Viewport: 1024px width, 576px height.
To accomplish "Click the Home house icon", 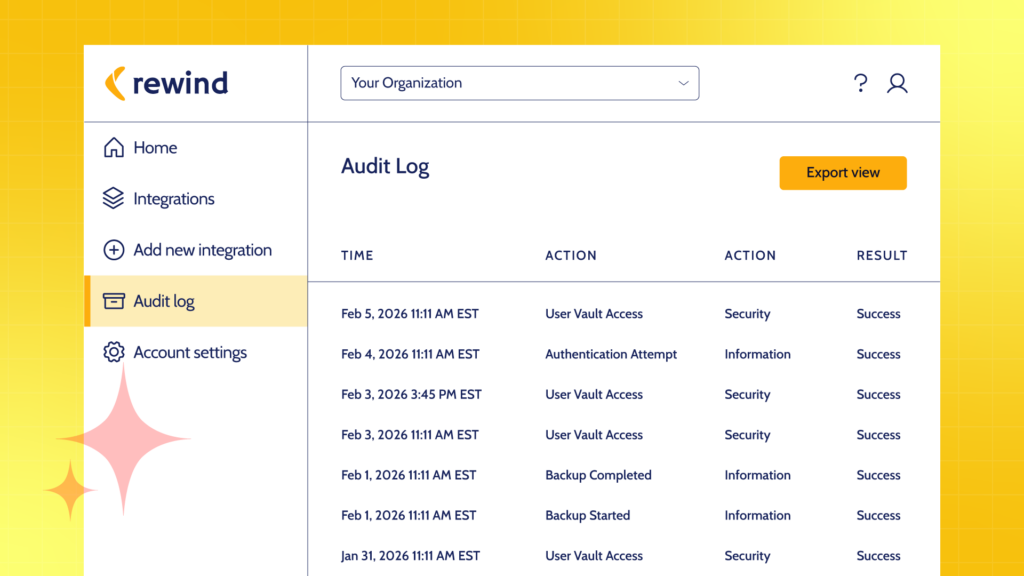I will point(114,148).
